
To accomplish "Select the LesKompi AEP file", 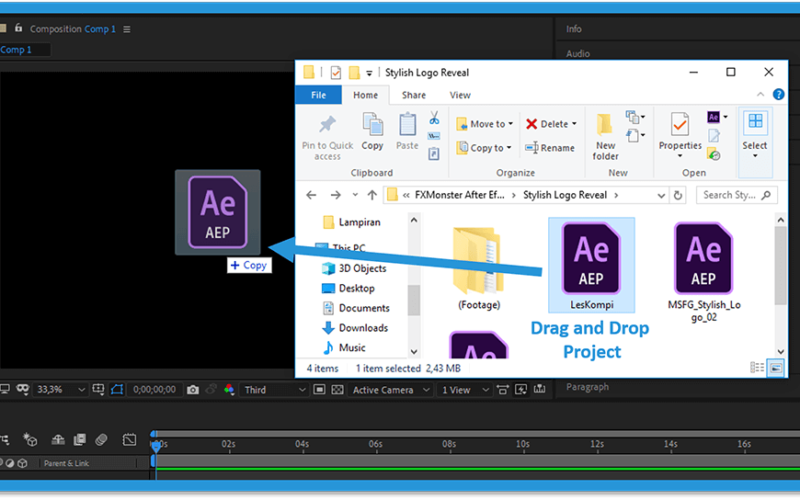I will [x=591, y=265].
